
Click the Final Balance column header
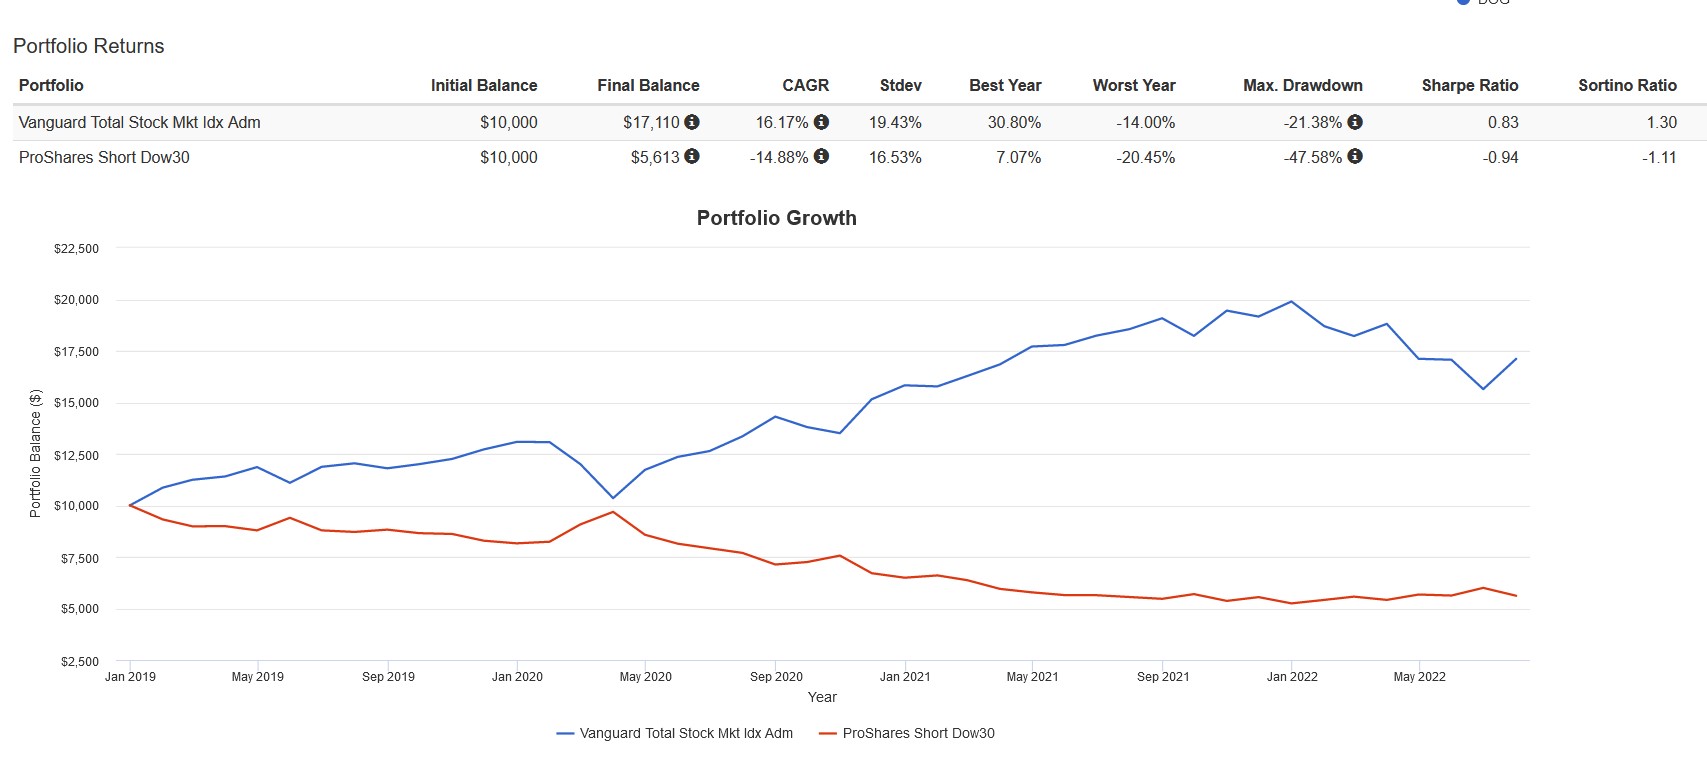tap(648, 85)
